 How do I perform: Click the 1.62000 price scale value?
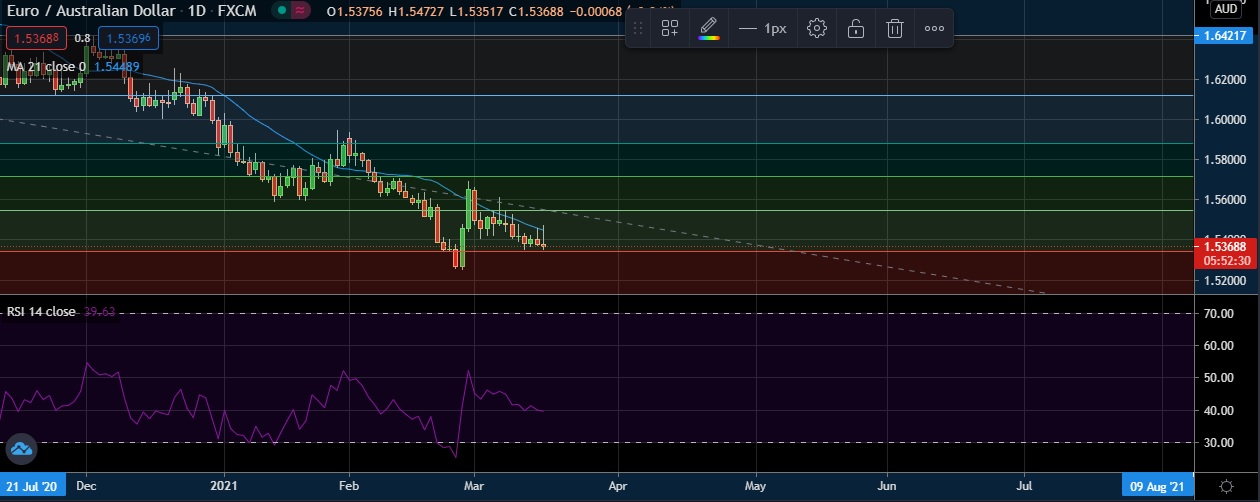coord(1225,79)
